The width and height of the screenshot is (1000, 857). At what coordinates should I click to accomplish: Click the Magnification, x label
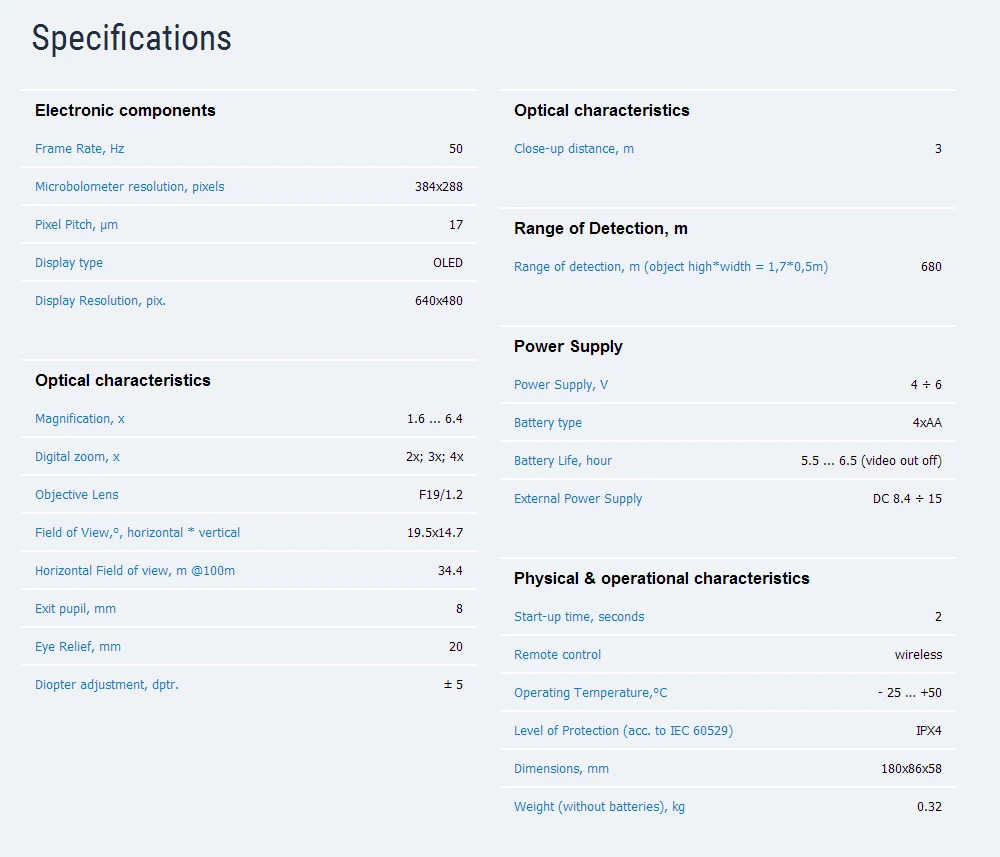[x=80, y=419]
